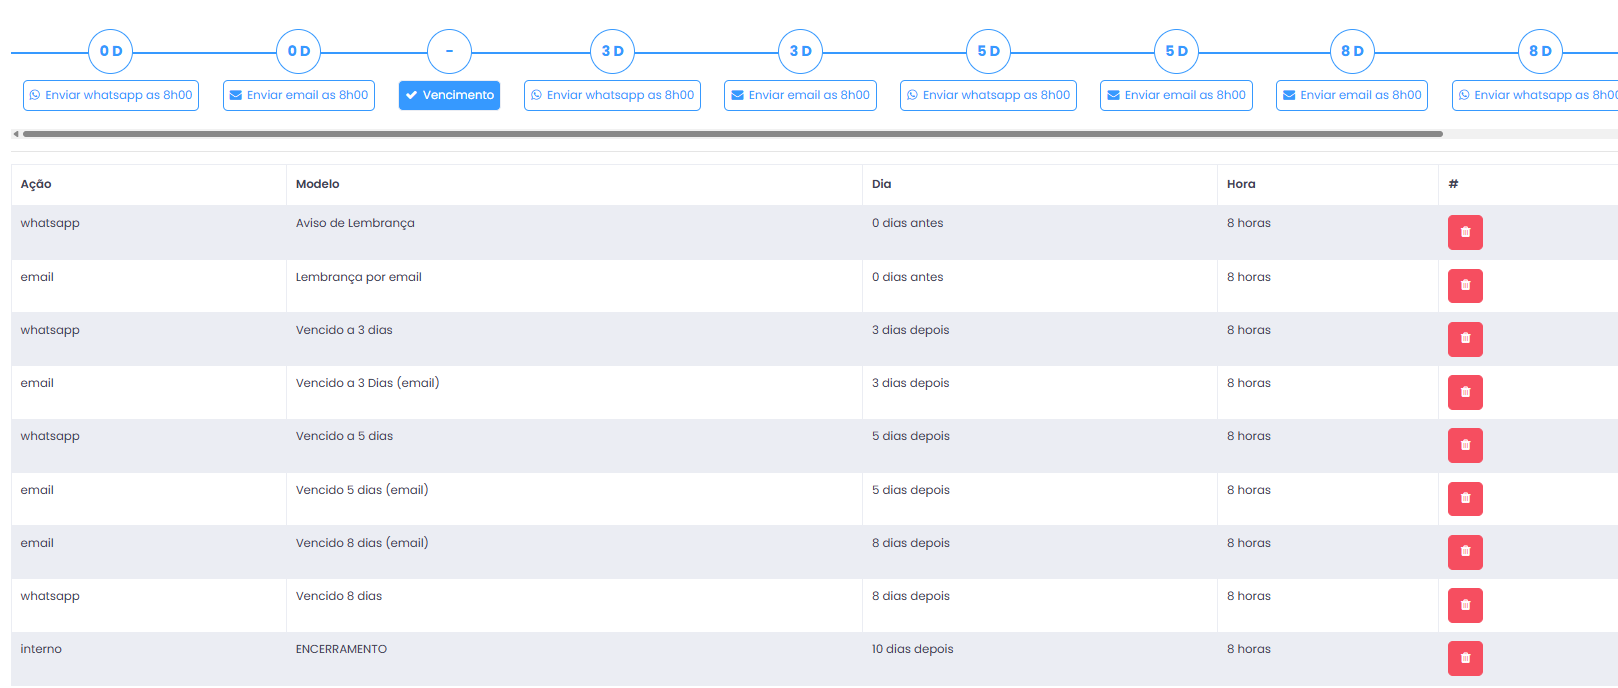Click the Vencimento button with checkmark
The image size is (1618, 688).
pos(449,95)
